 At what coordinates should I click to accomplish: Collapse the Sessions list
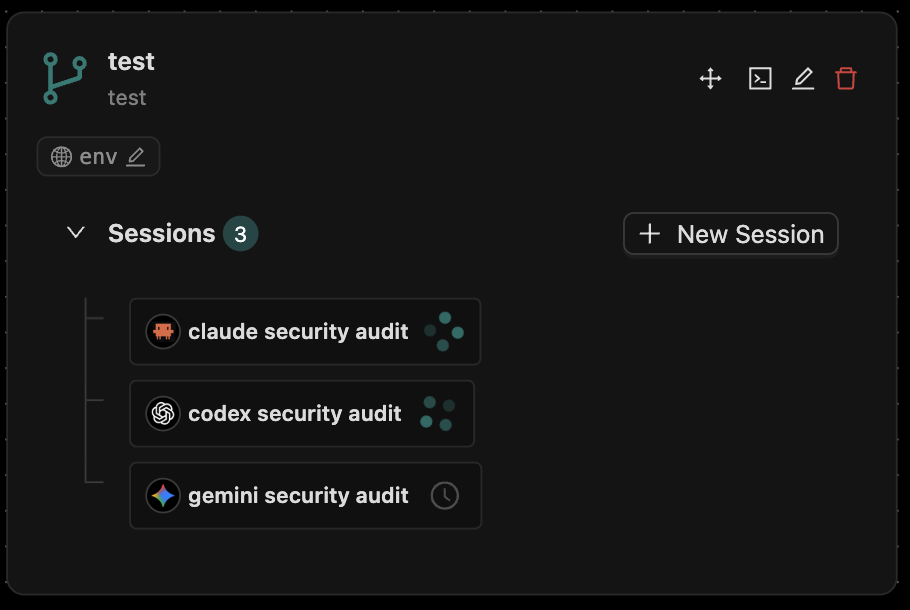(75, 232)
